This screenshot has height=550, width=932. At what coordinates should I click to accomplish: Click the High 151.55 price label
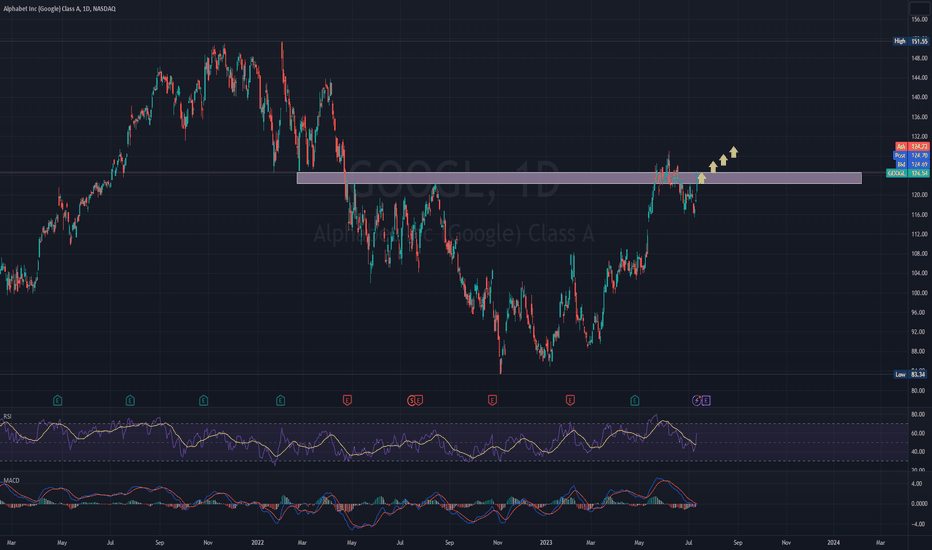(x=911, y=41)
